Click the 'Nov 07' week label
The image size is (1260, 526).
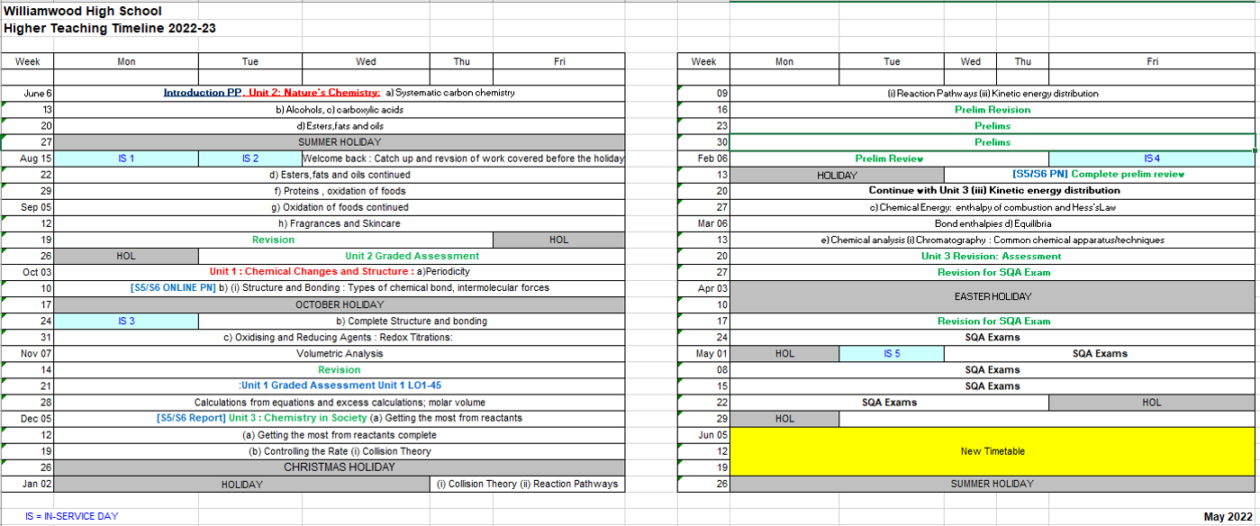coord(28,353)
